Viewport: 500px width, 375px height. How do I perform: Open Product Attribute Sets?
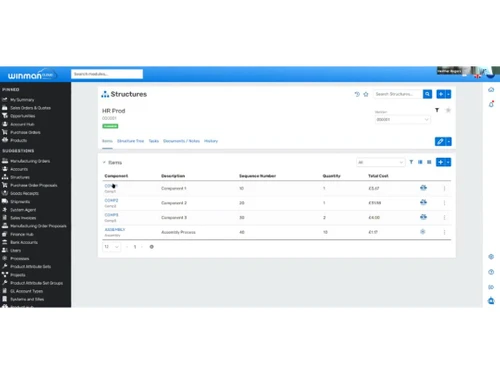(31, 267)
